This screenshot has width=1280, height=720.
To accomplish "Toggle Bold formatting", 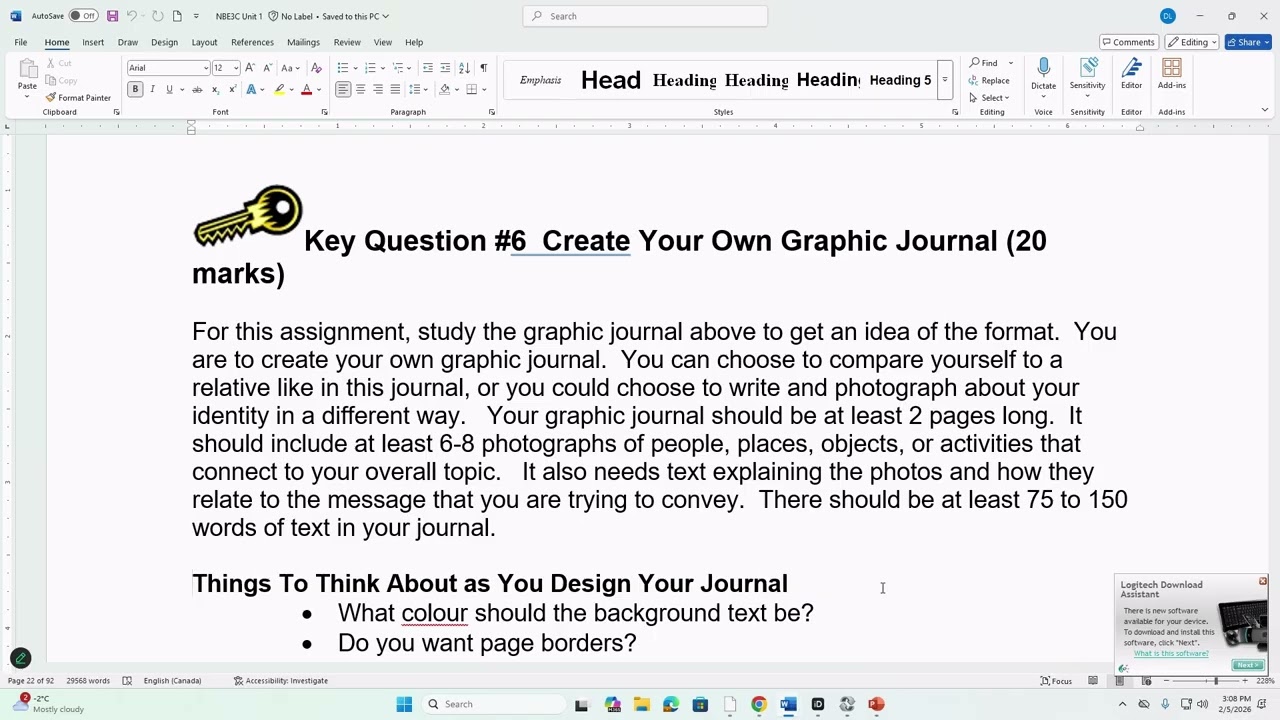I will click(135, 90).
